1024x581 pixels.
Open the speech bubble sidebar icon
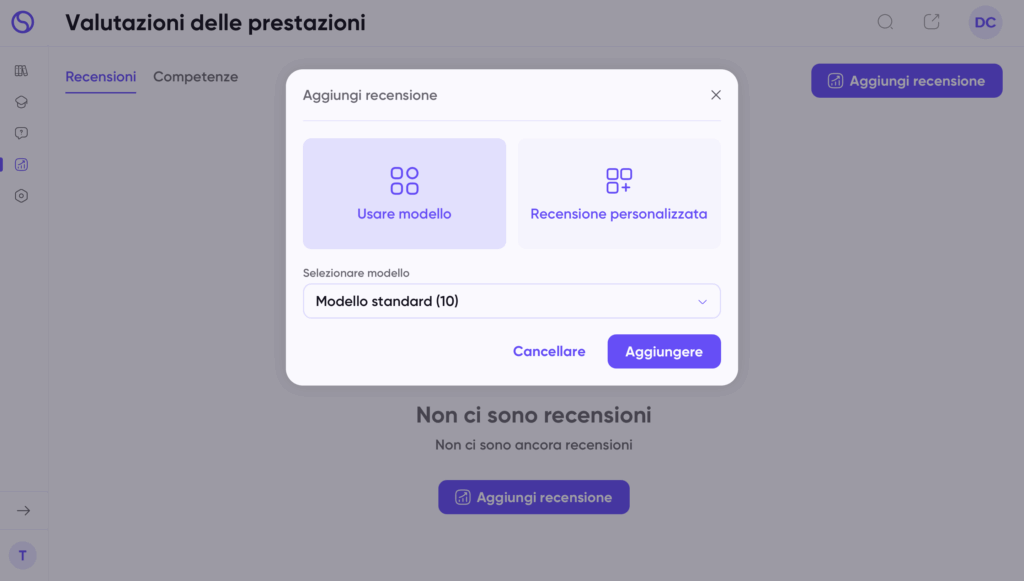click(22, 133)
